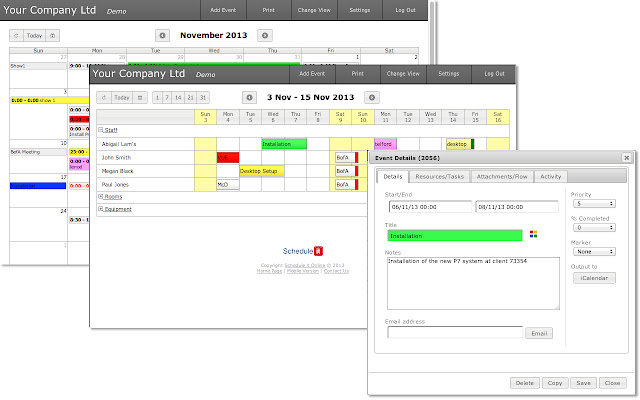Click the green Installation title field

[x=455, y=236]
